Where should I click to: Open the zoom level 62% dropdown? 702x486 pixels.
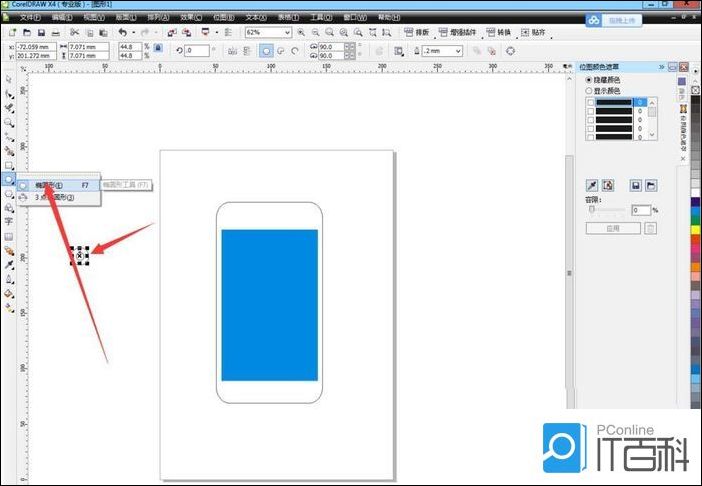click(288, 33)
